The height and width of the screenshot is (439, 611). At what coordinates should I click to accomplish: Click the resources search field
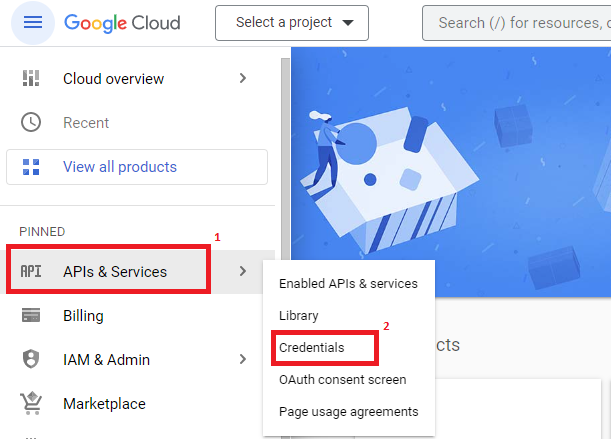pyautogui.click(x=520, y=23)
